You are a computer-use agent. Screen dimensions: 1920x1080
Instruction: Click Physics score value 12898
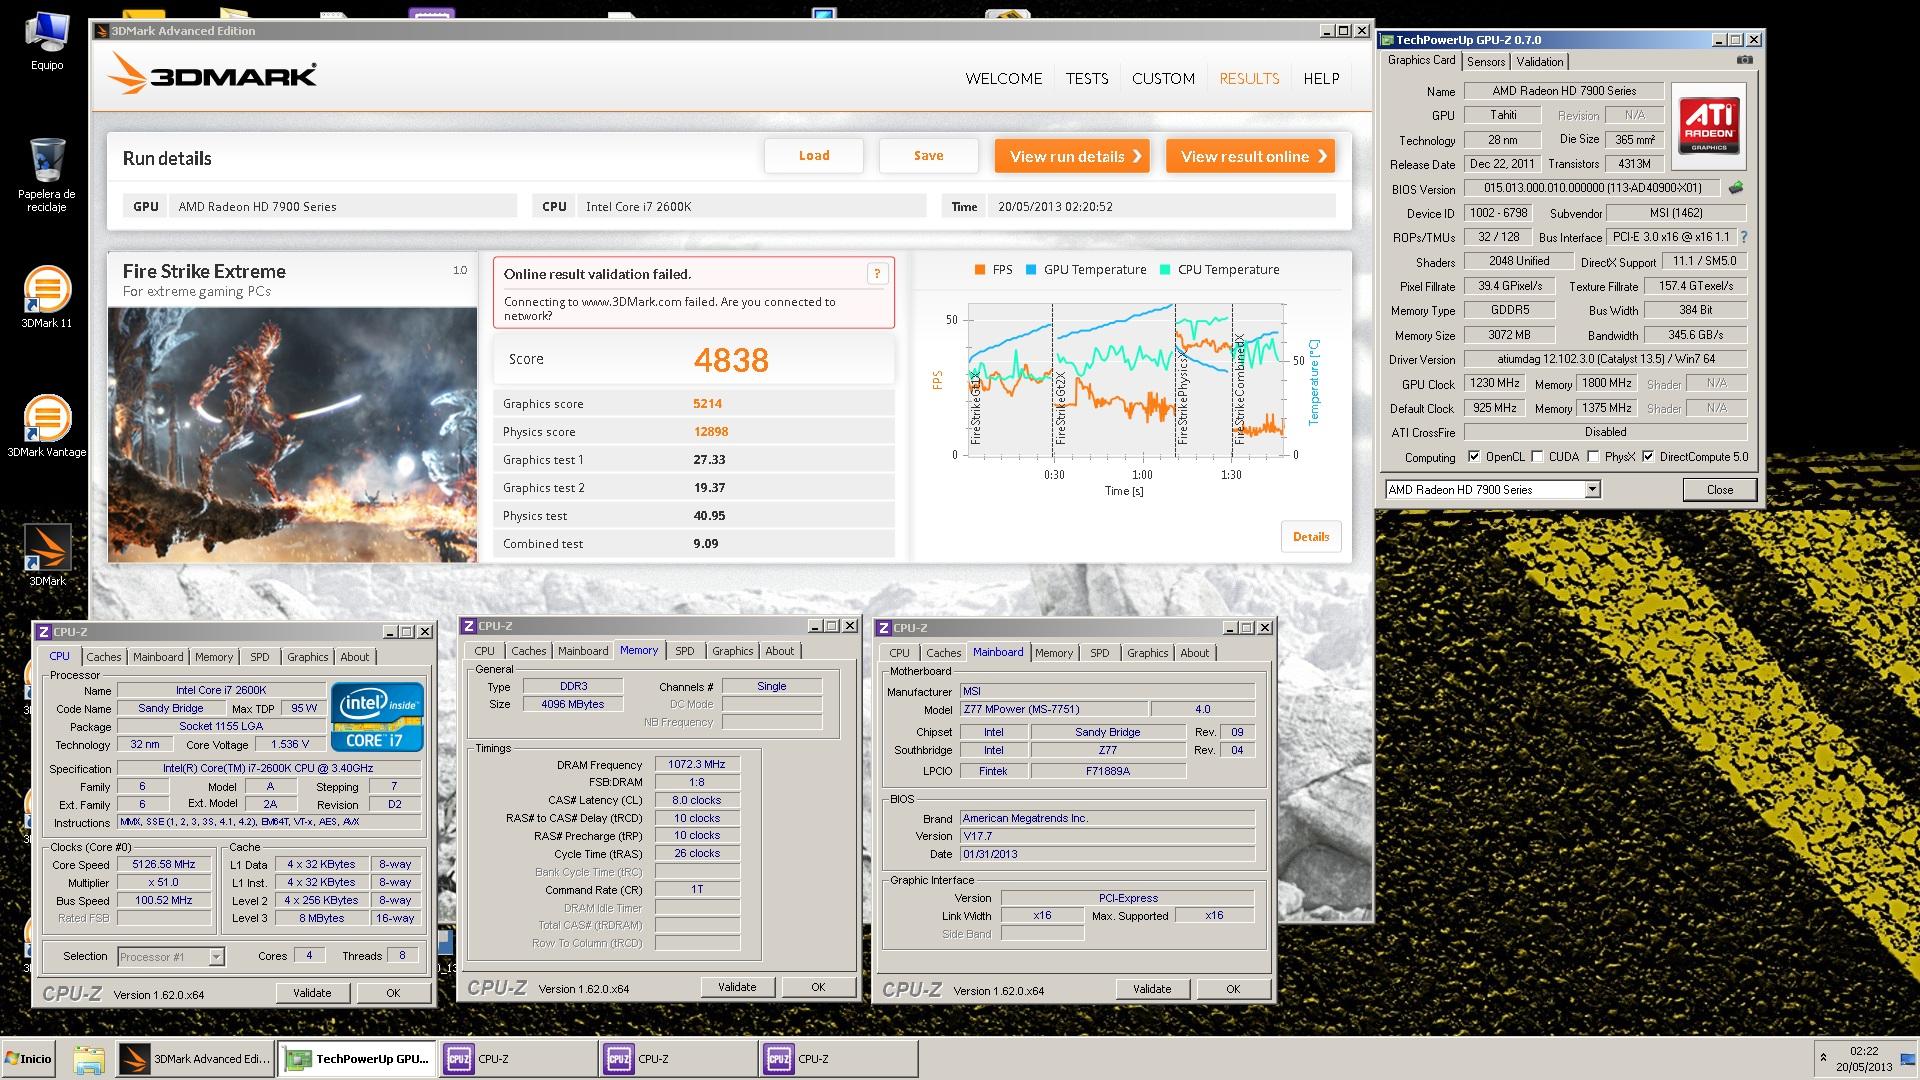[x=711, y=432]
